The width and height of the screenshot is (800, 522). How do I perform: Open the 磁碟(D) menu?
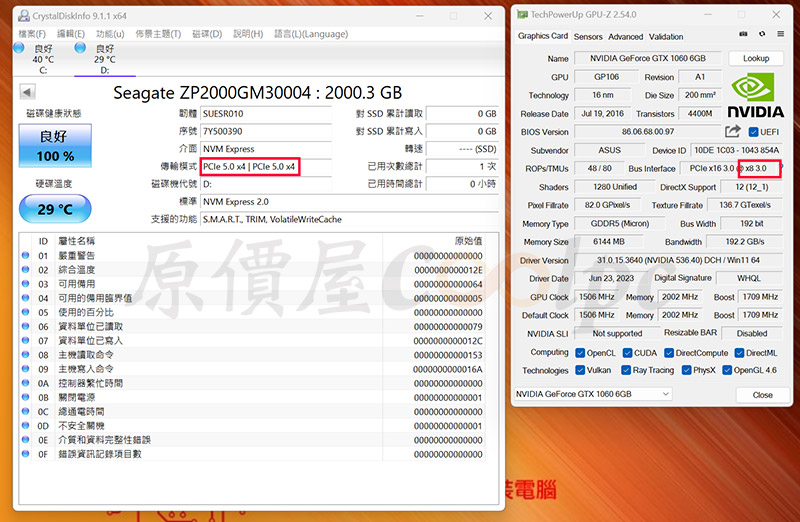pyautogui.click(x=207, y=34)
